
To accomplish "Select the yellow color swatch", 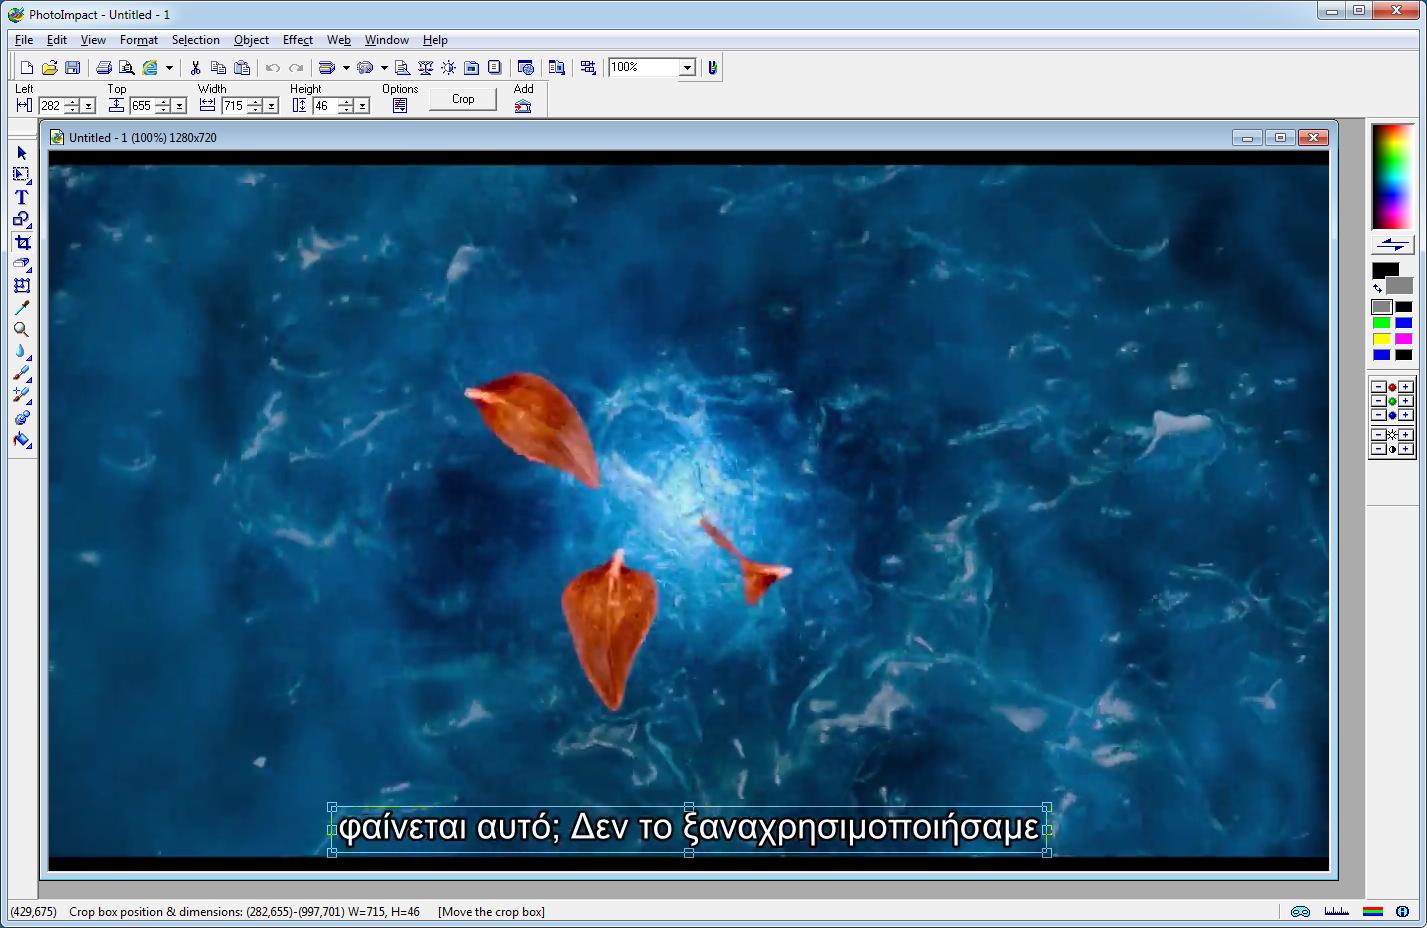I will [1382, 339].
